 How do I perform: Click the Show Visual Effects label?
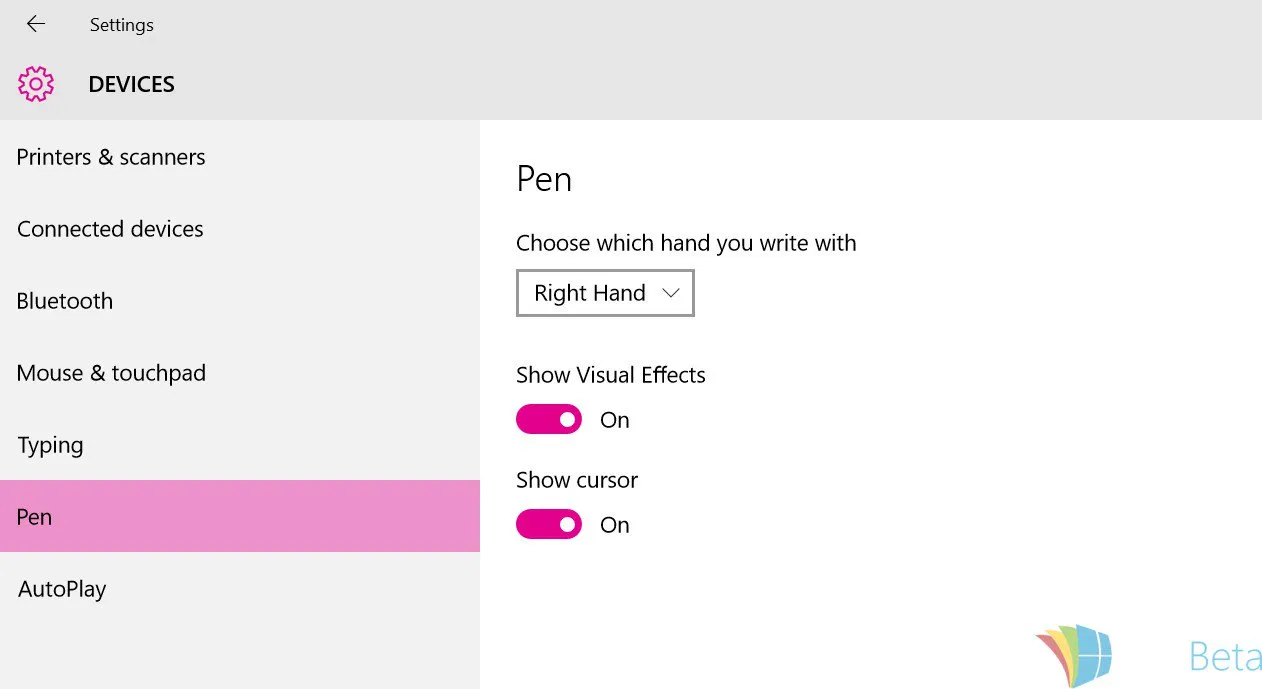(x=611, y=375)
